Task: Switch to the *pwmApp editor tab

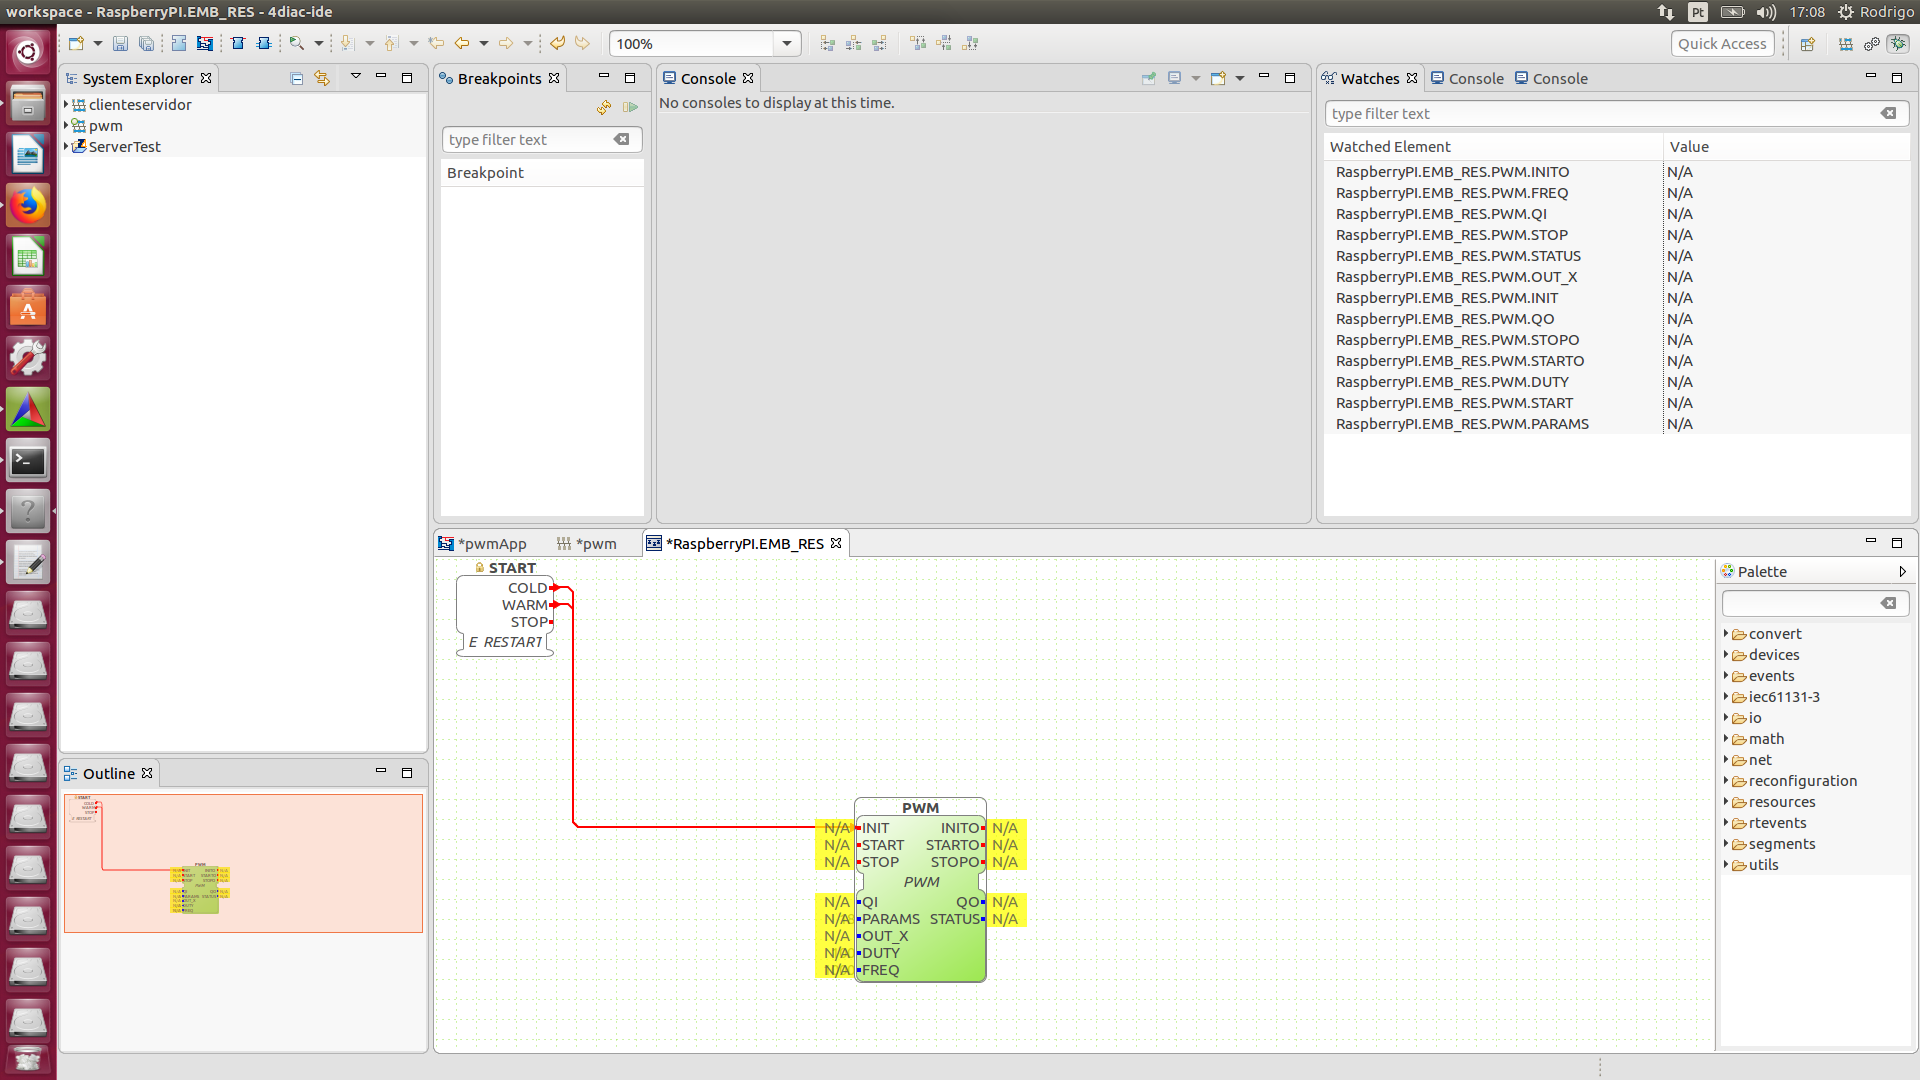Action: (x=483, y=543)
